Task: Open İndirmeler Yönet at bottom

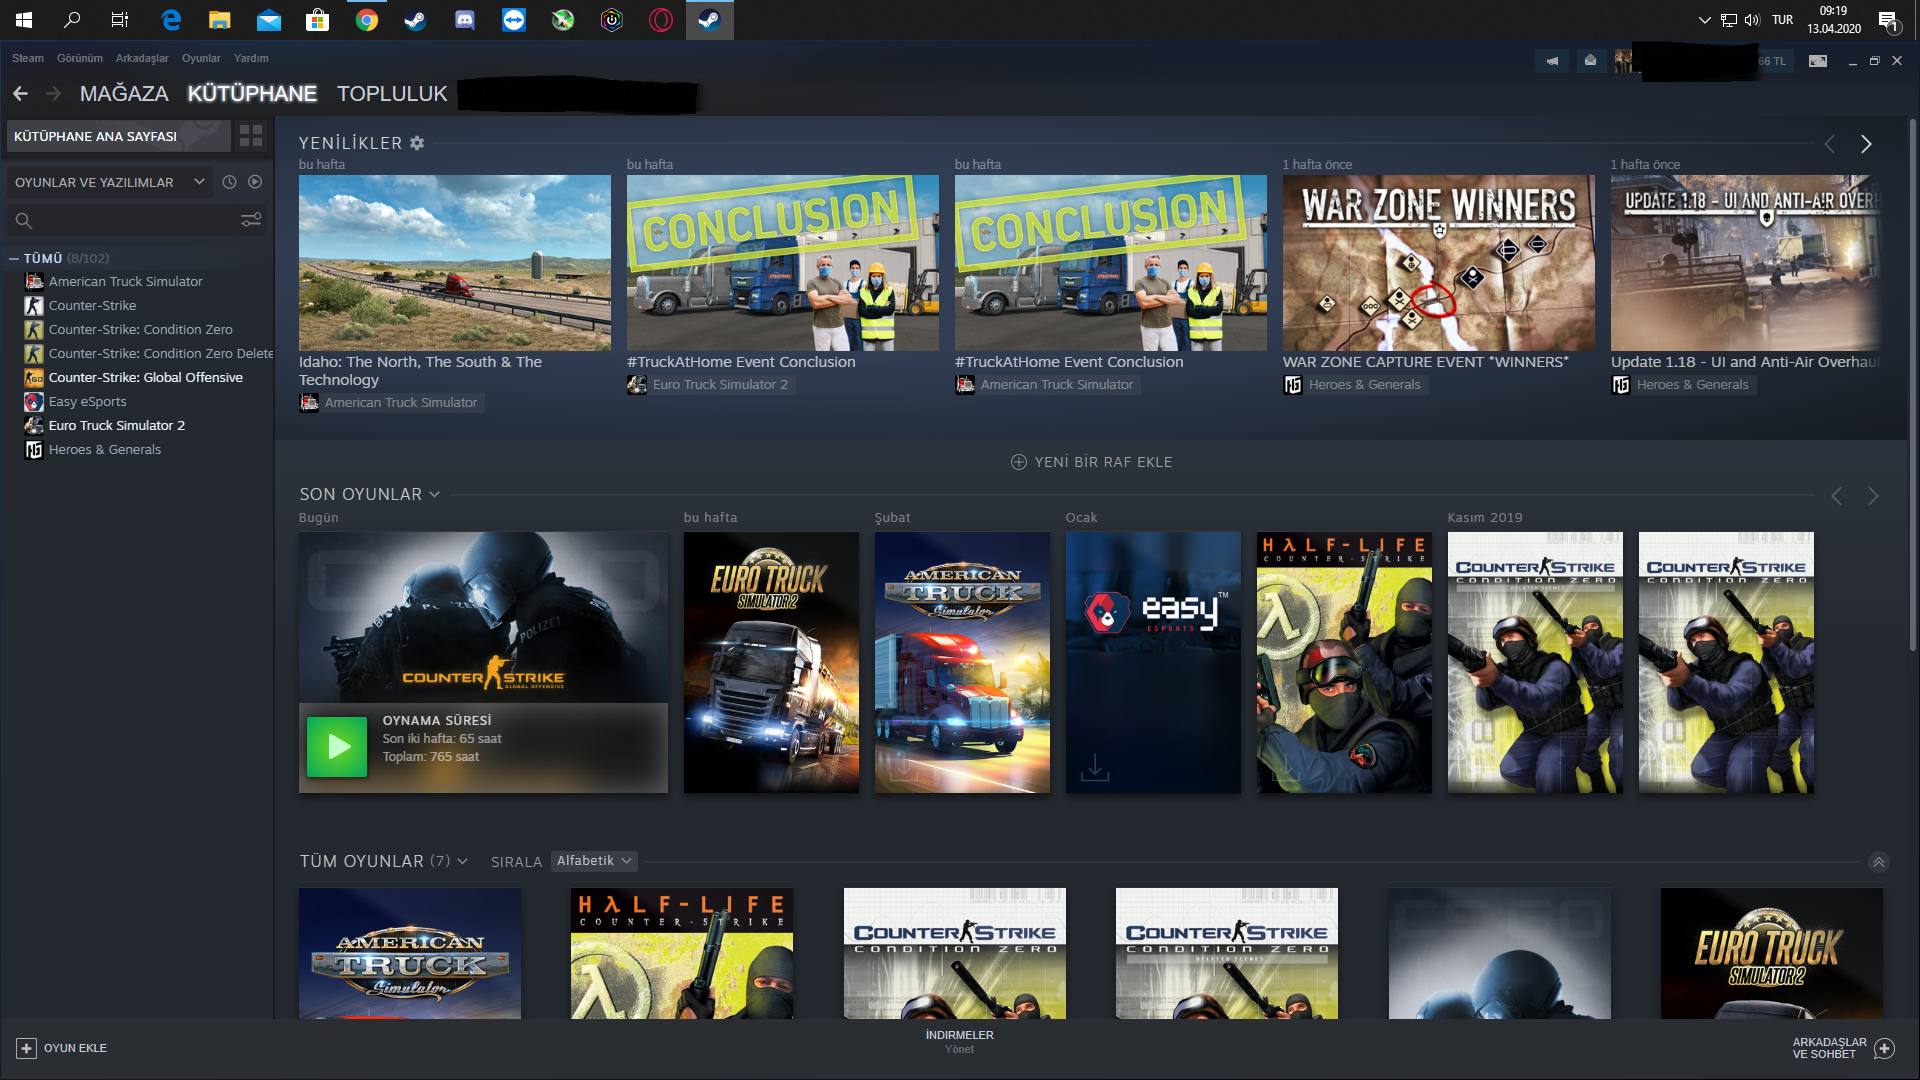Action: tap(959, 1042)
